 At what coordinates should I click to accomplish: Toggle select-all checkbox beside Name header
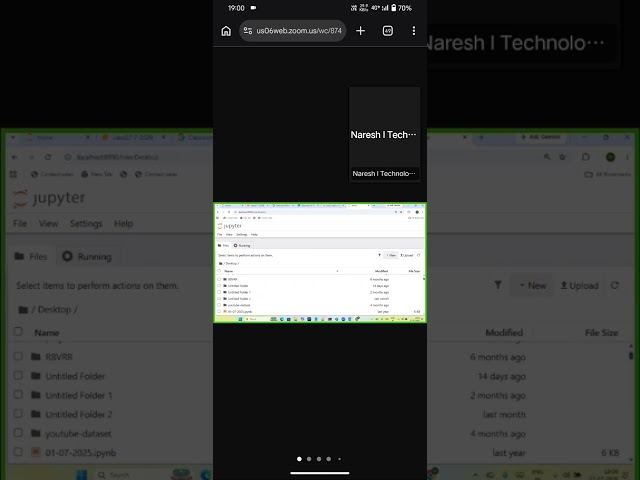pyautogui.click(x=18, y=331)
